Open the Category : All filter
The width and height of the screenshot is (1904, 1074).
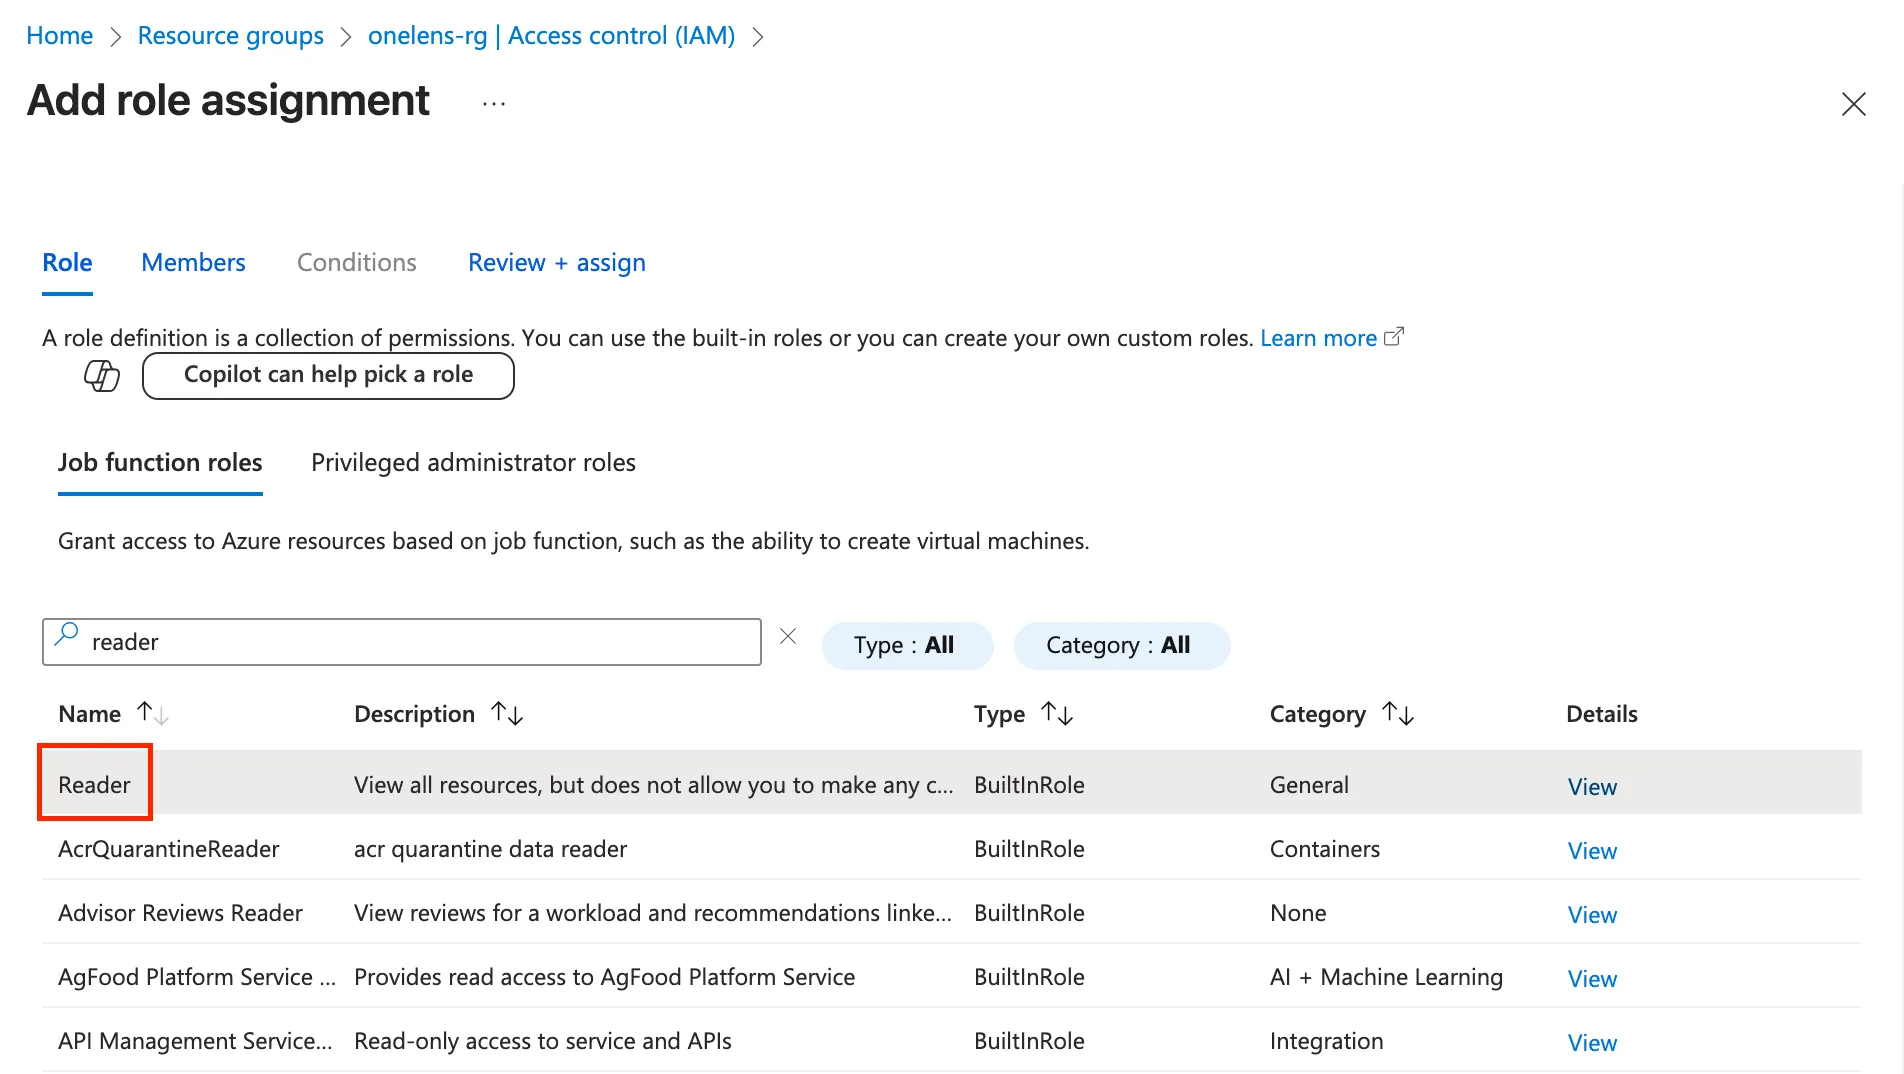tap(1120, 646)
